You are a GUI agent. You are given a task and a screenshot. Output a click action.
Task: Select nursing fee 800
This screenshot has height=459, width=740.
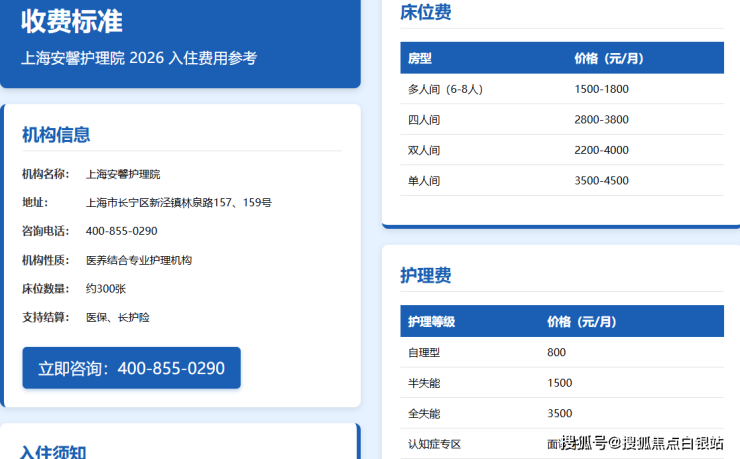pyautogui.click(x=556, y=352)
